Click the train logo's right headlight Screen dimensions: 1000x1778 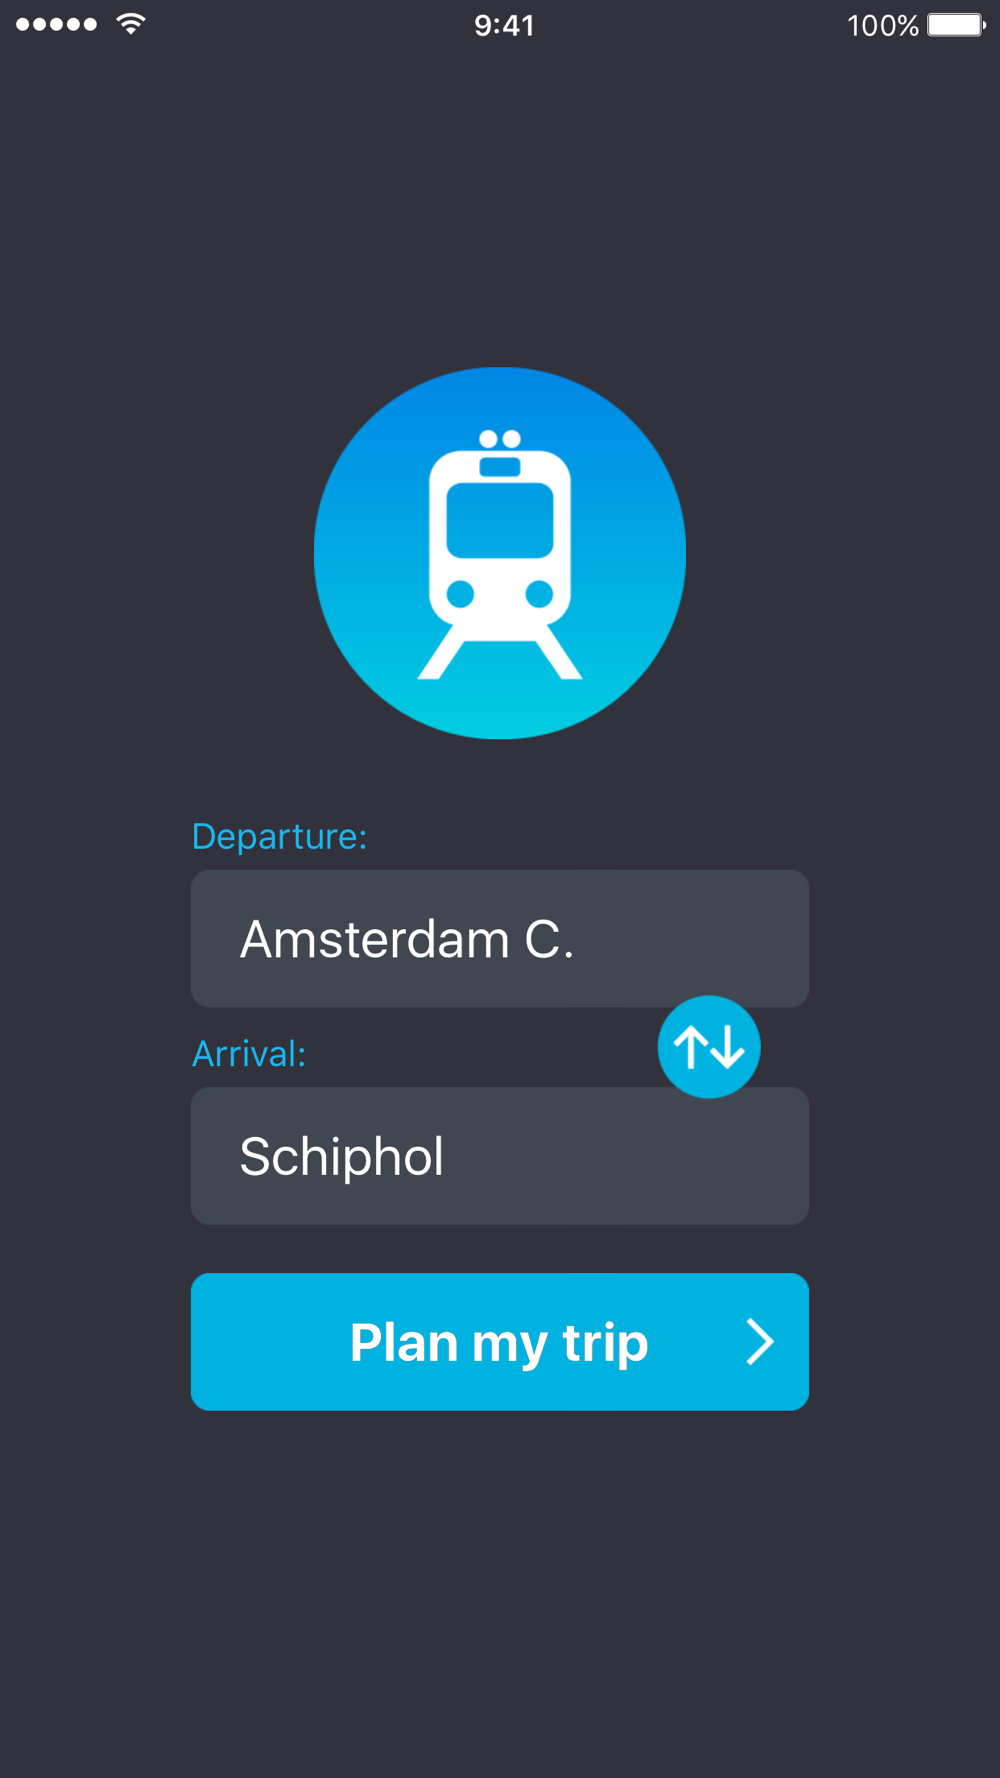point(539,594)
